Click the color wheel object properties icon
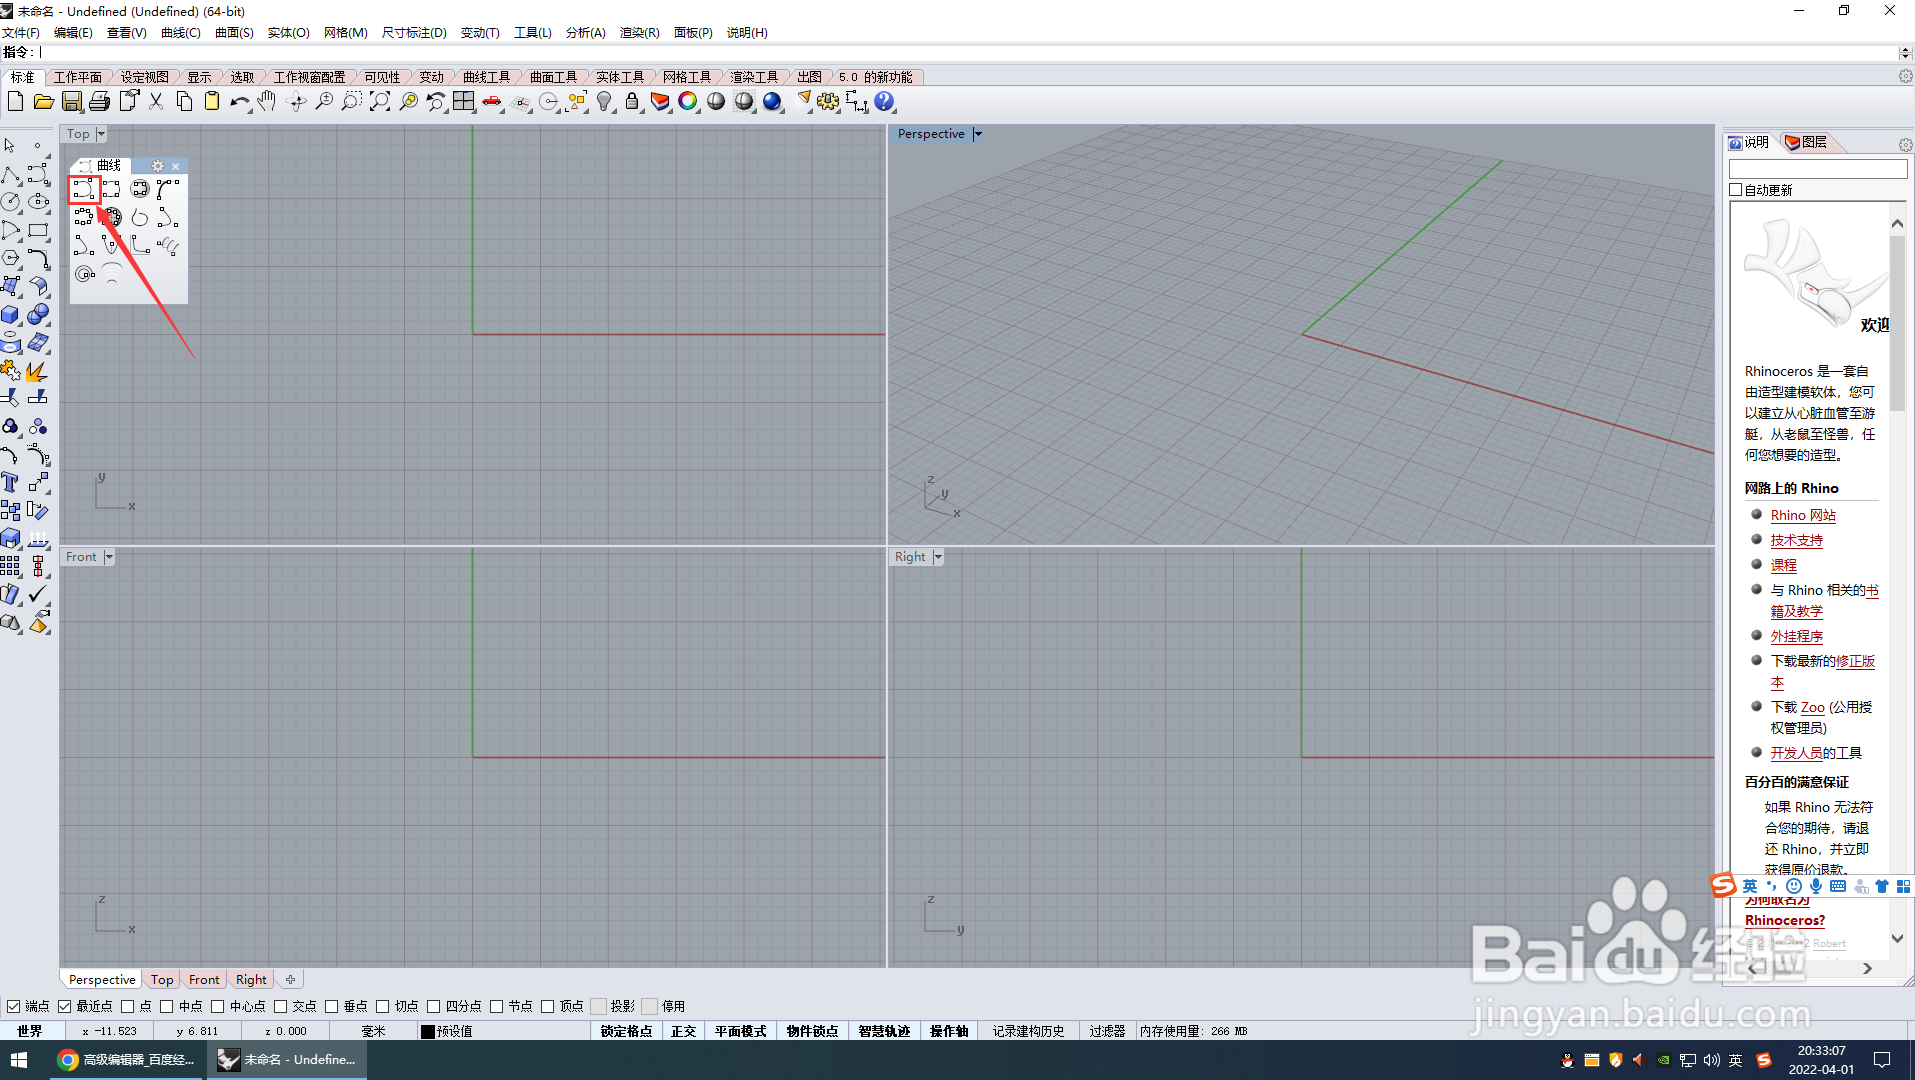Screen dimensions: 1915x1080 (x=688, y=101)
